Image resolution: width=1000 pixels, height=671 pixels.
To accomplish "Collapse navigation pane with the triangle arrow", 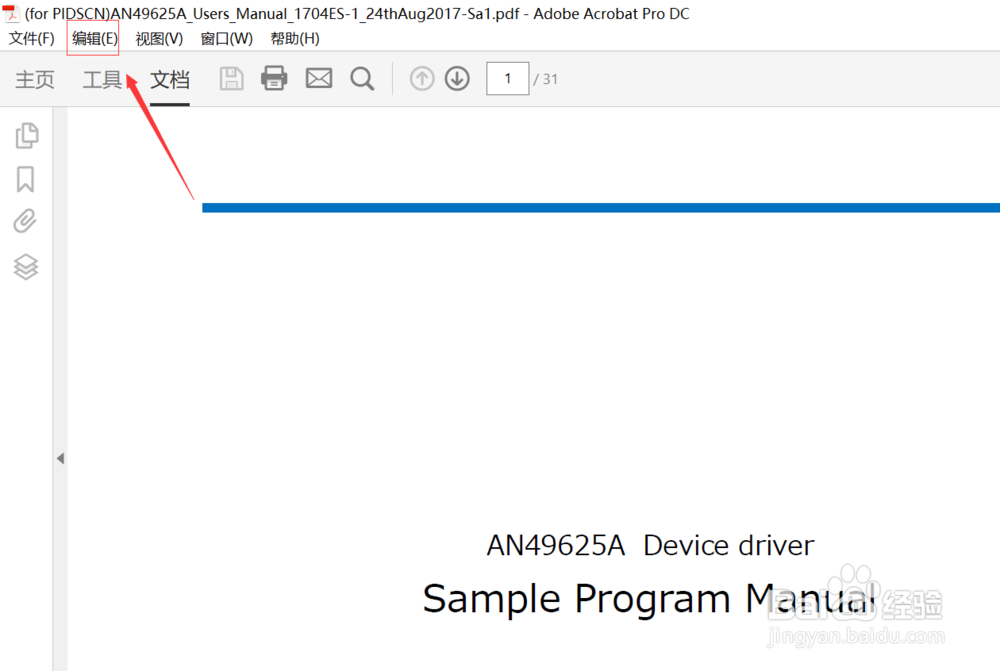I will tap(61, 458).
